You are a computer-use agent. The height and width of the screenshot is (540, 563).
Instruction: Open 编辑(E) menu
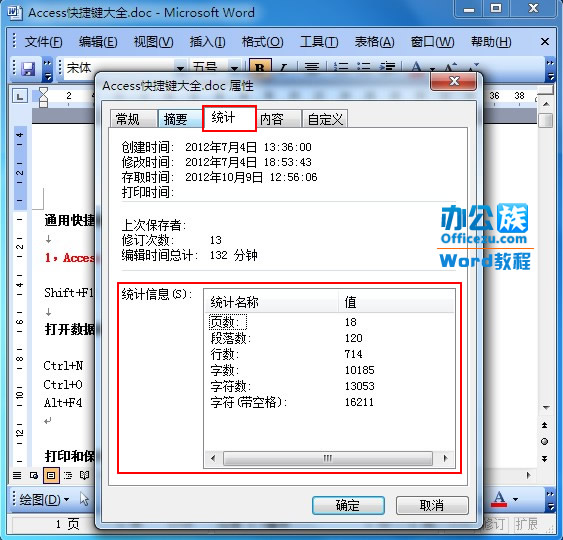coord(98,42)
